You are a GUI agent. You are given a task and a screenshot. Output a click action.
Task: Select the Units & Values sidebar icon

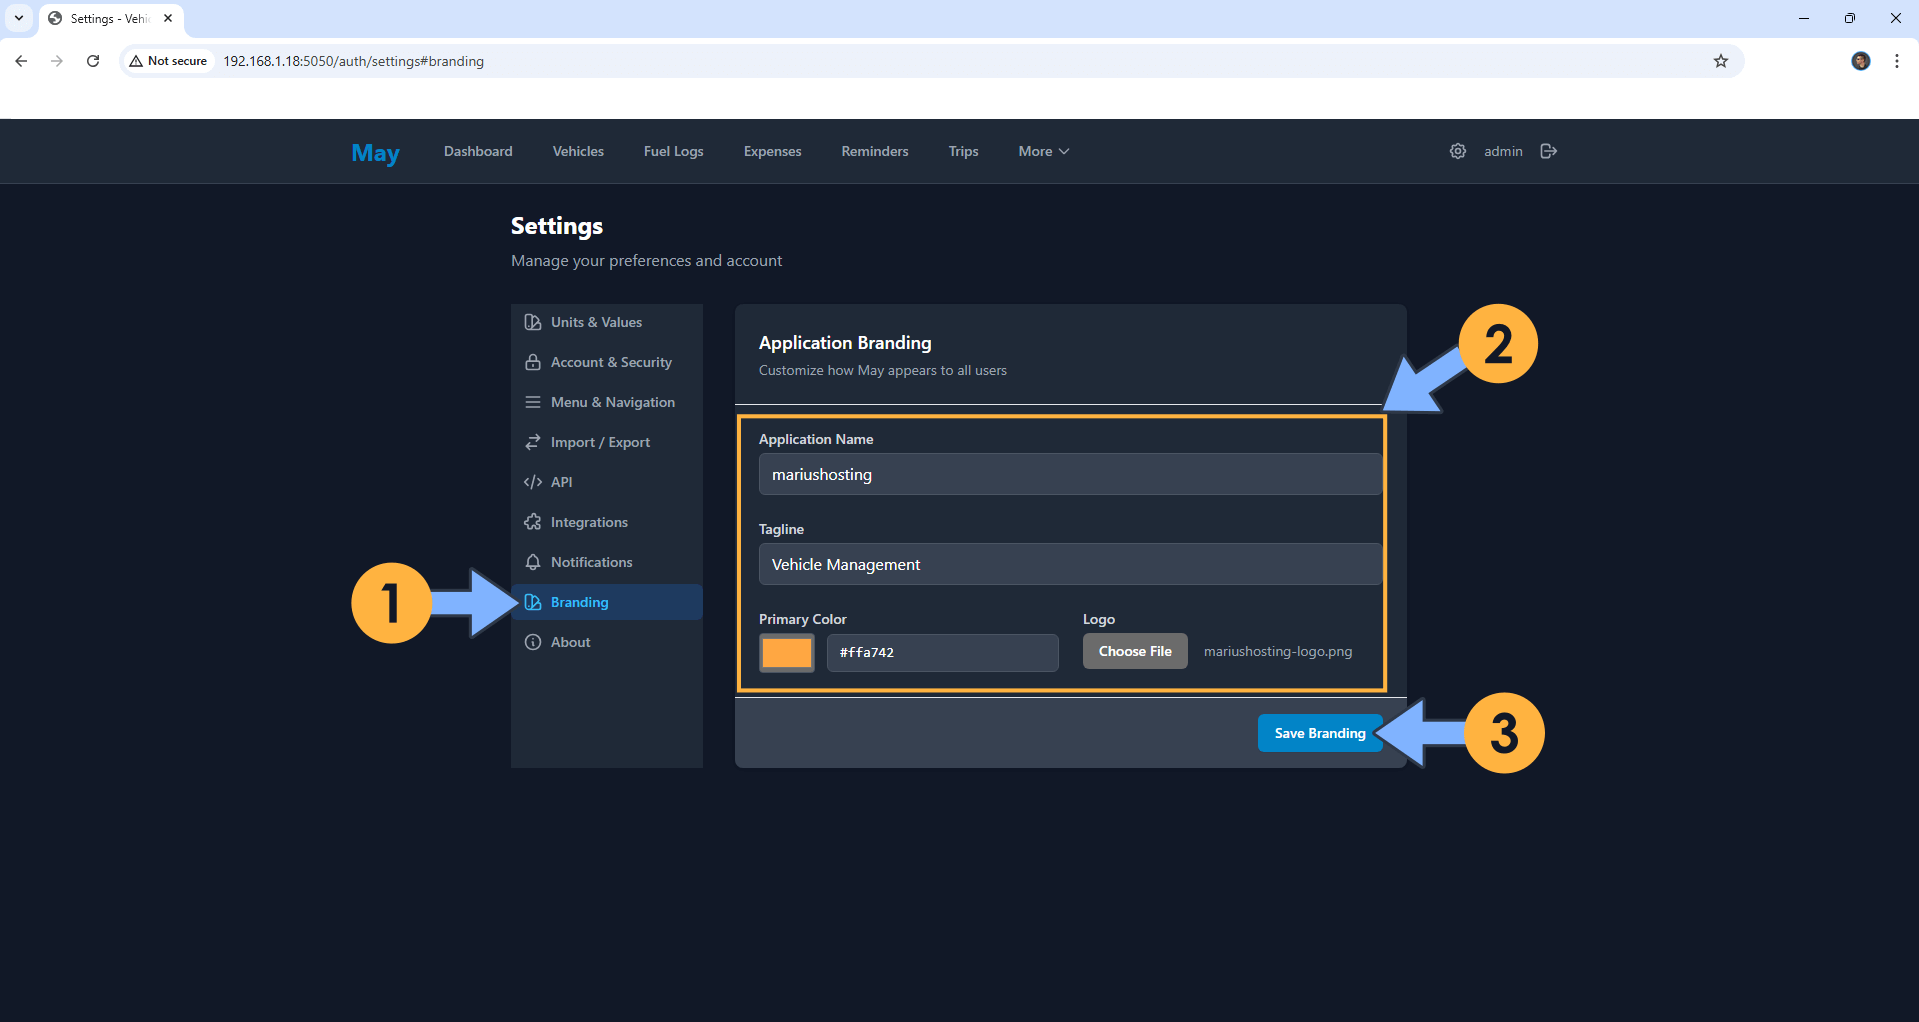point(532,321)
